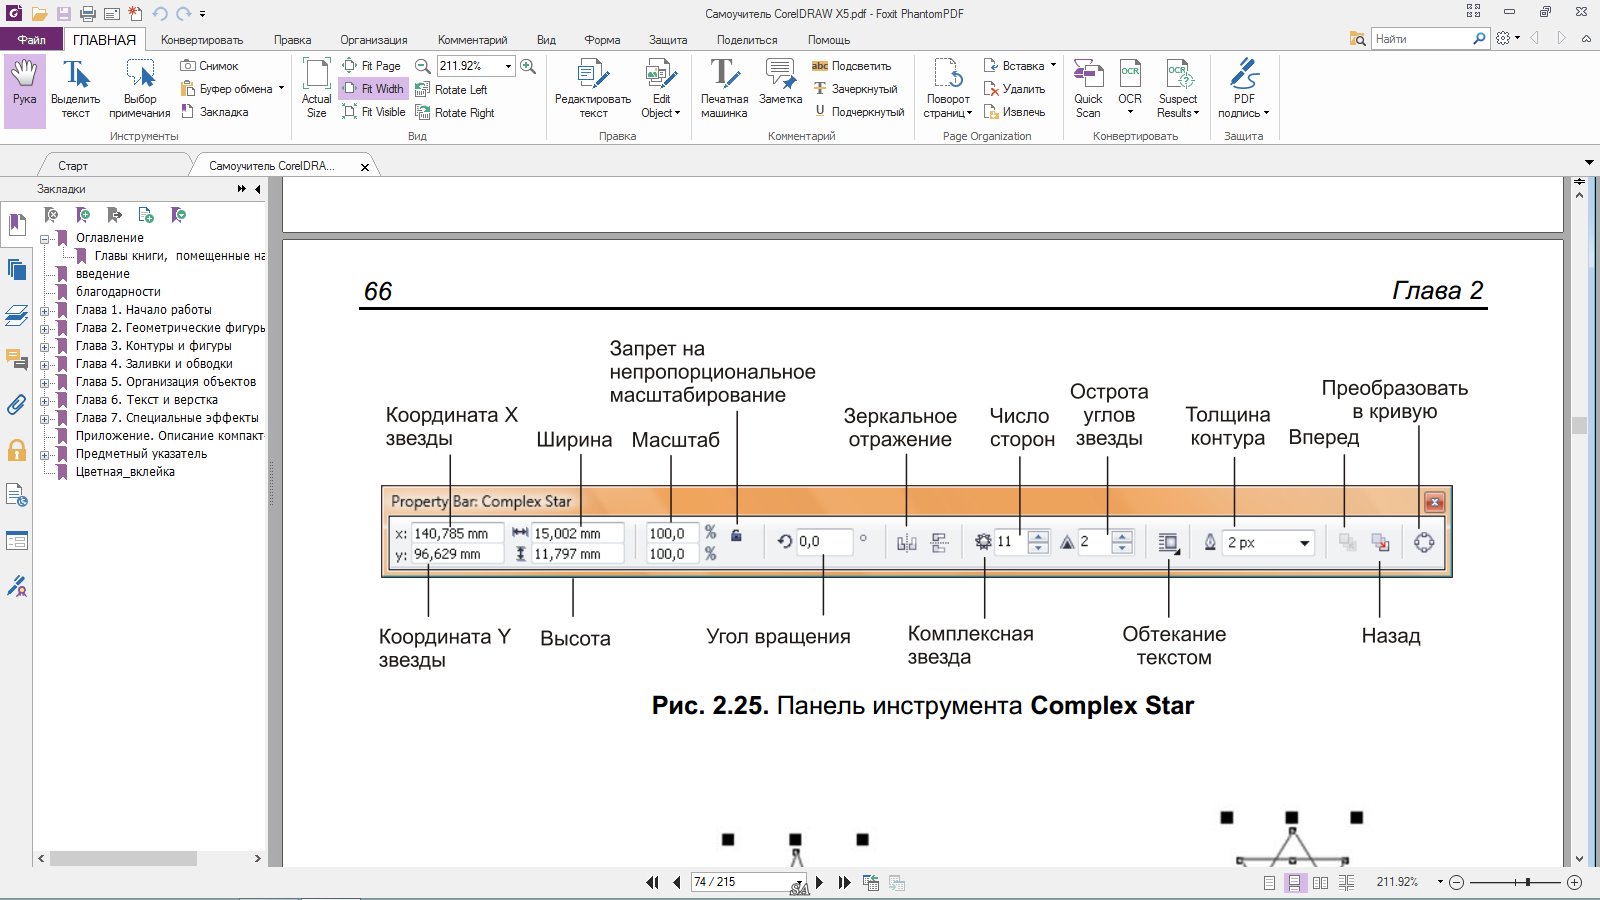
Task: Add new bookmark icon in the bookmarks toolbar
Action: click(83, 215)
